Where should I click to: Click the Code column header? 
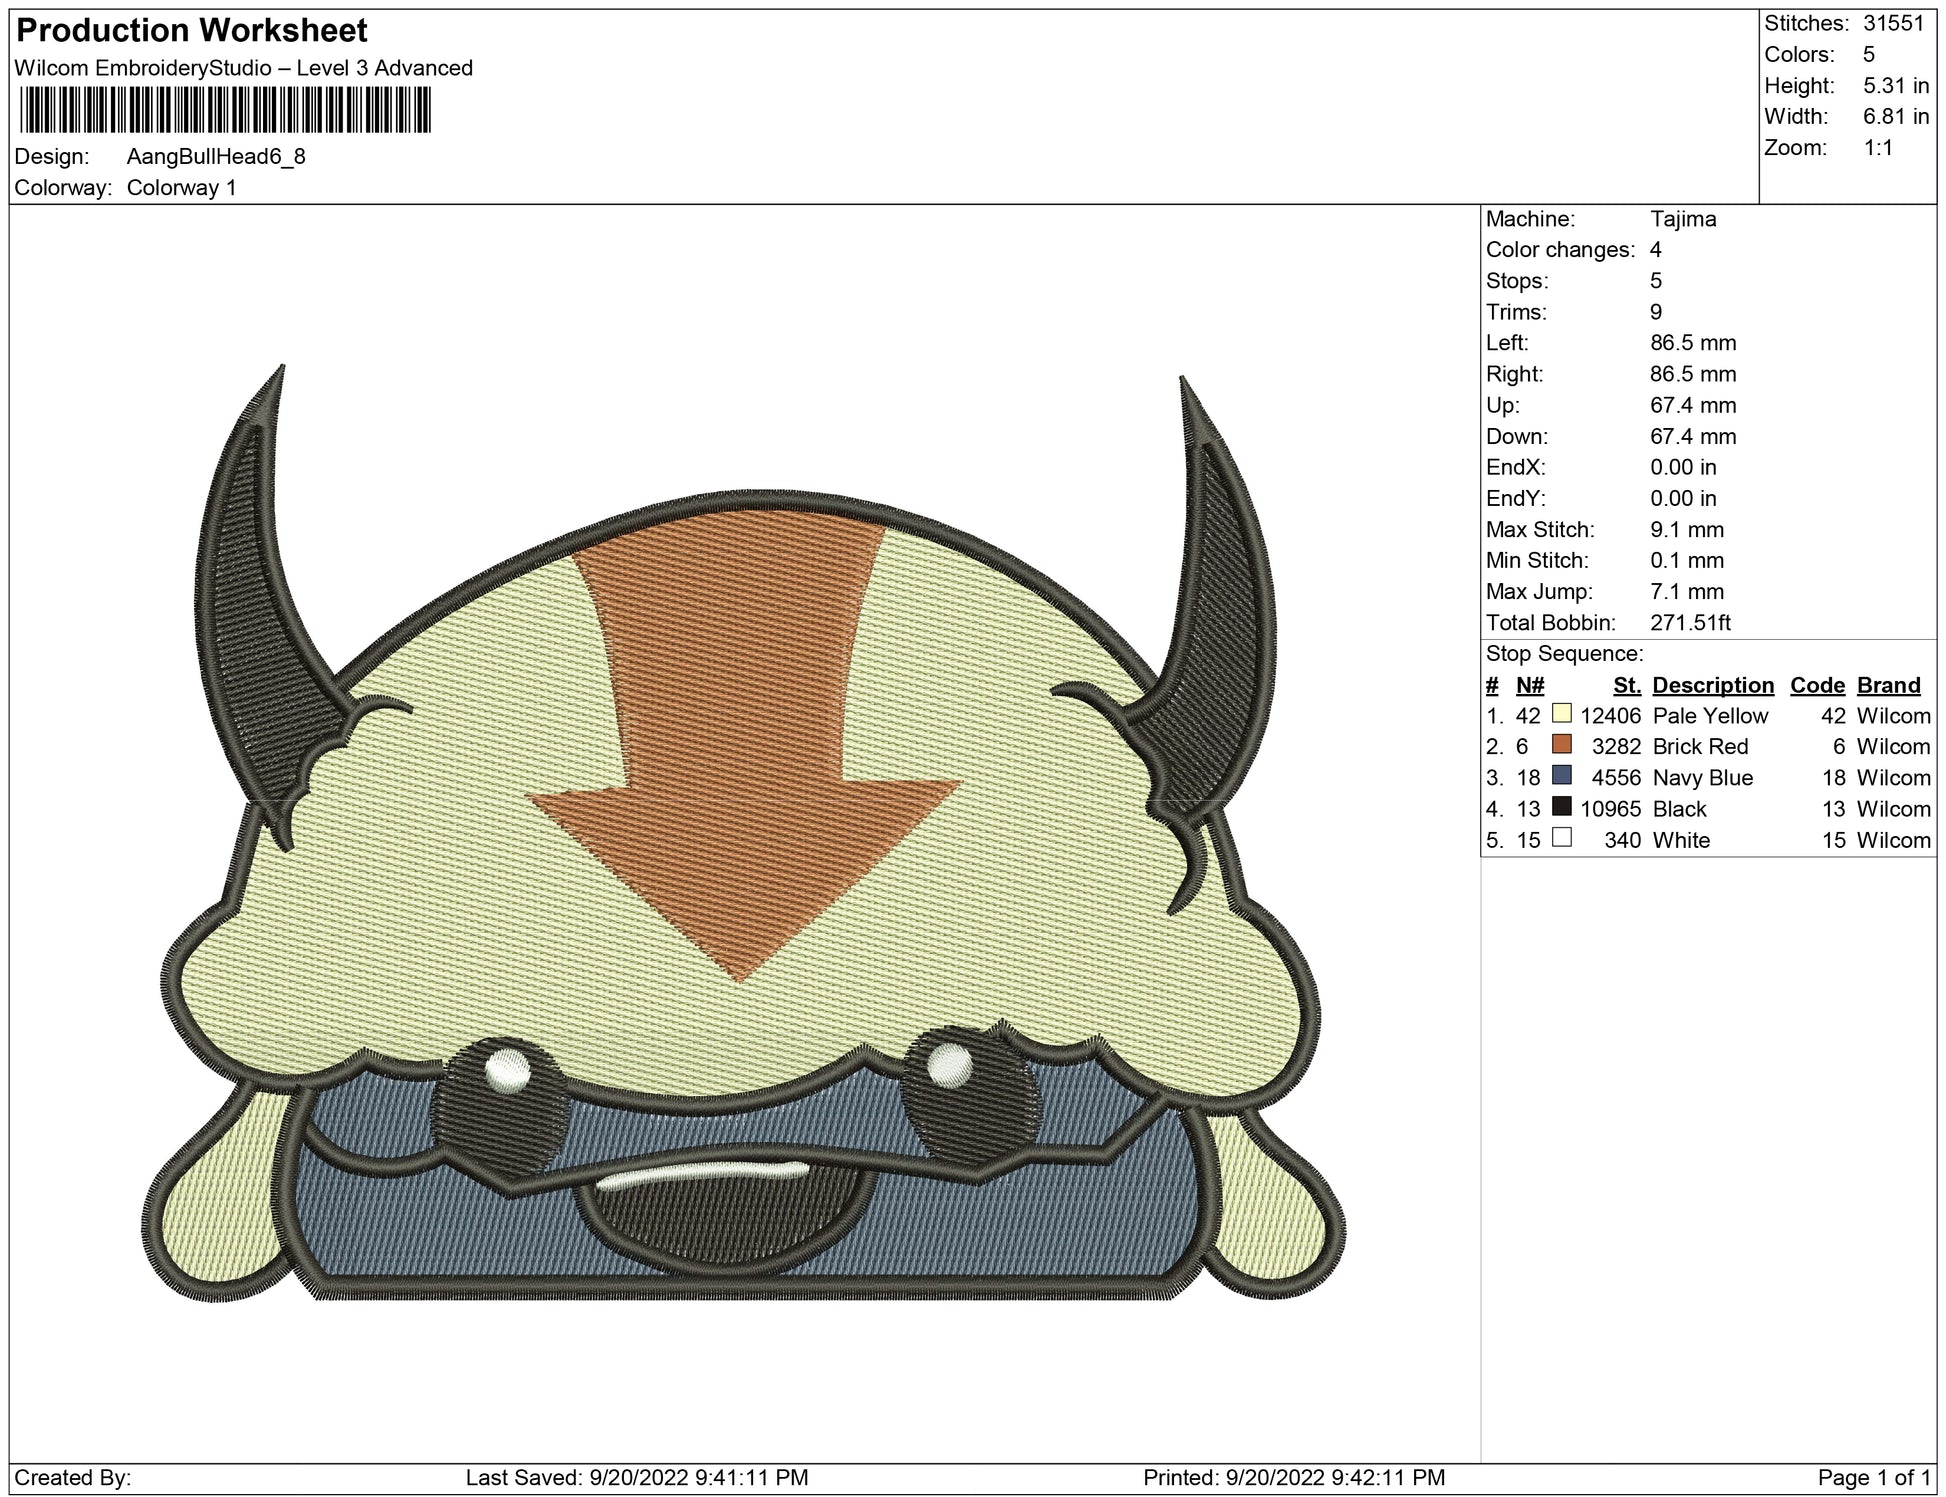[1816, 685]
